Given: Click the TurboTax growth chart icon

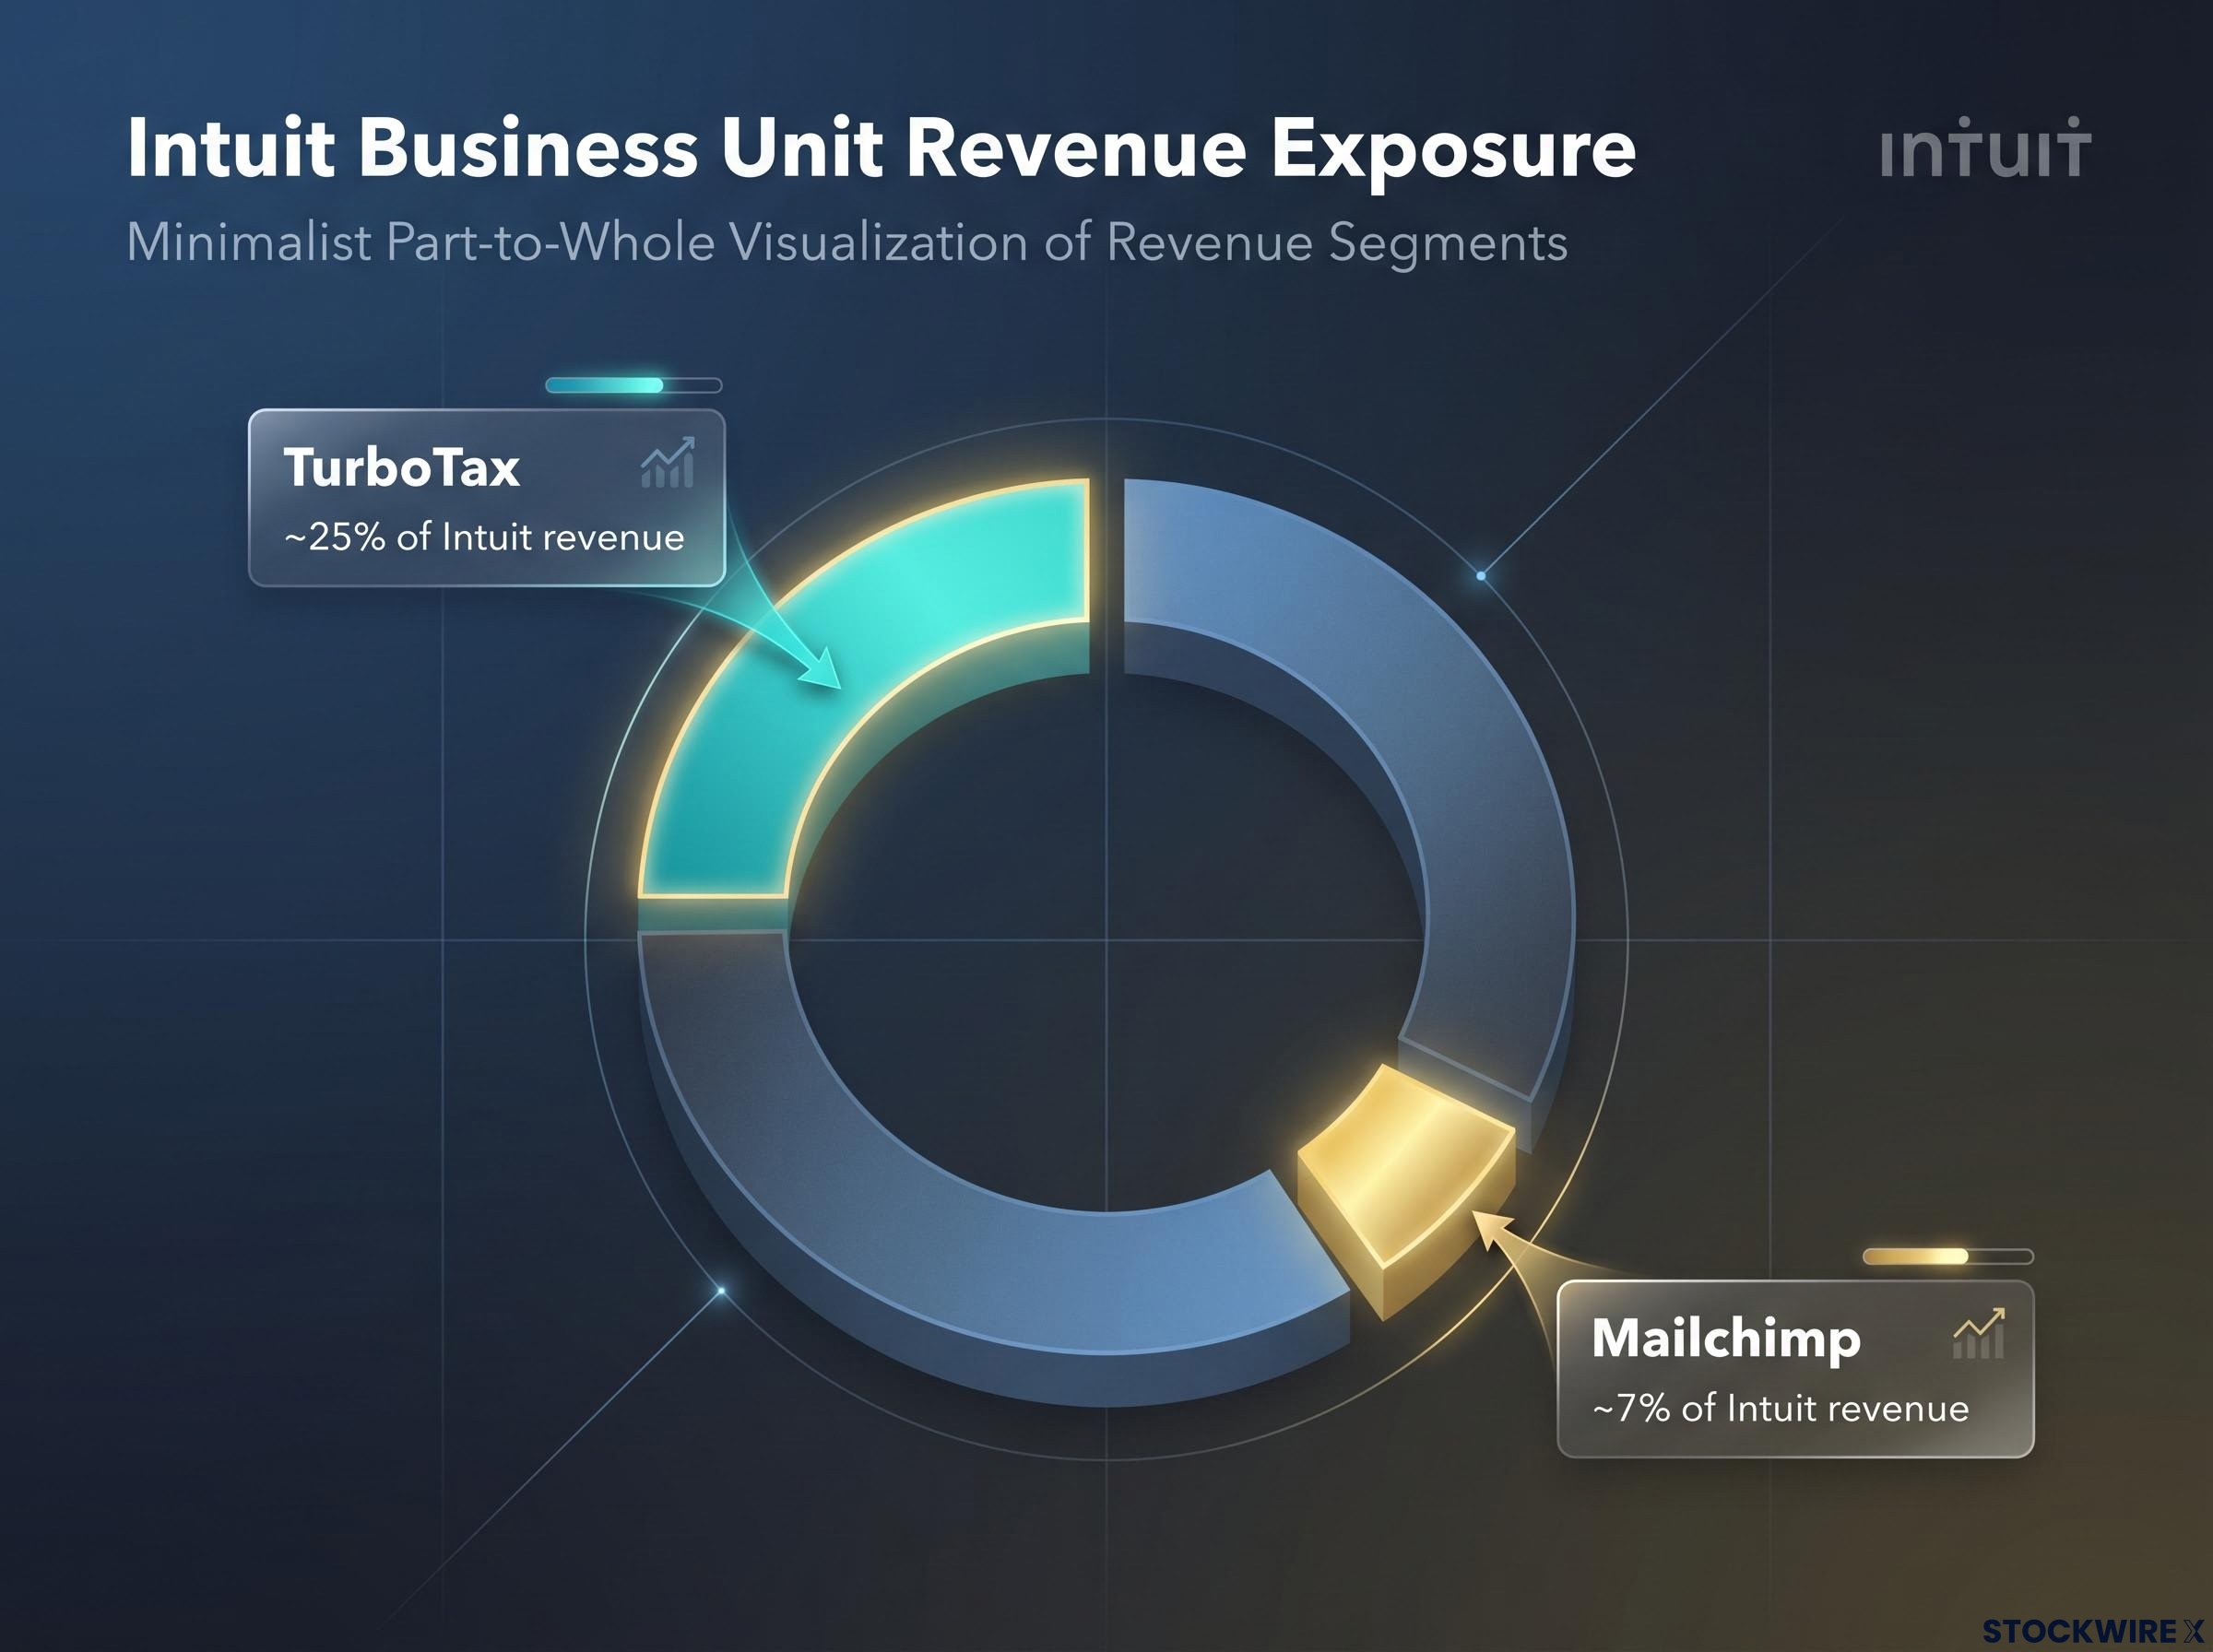Looking at the screenshot, I should pyautogui.click(x=668, y=462).
